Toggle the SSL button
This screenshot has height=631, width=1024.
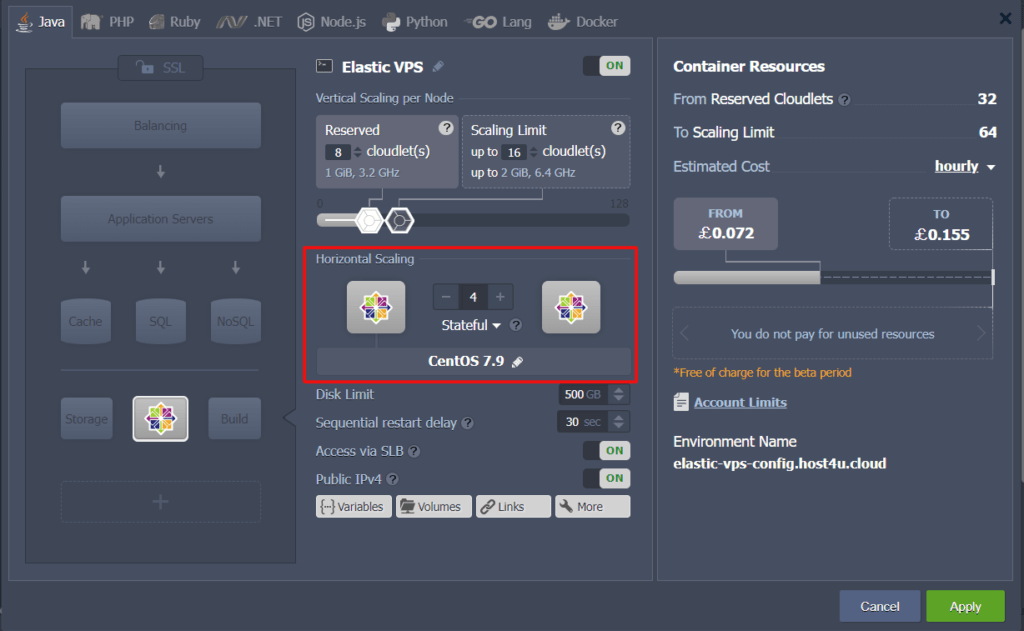161,68
